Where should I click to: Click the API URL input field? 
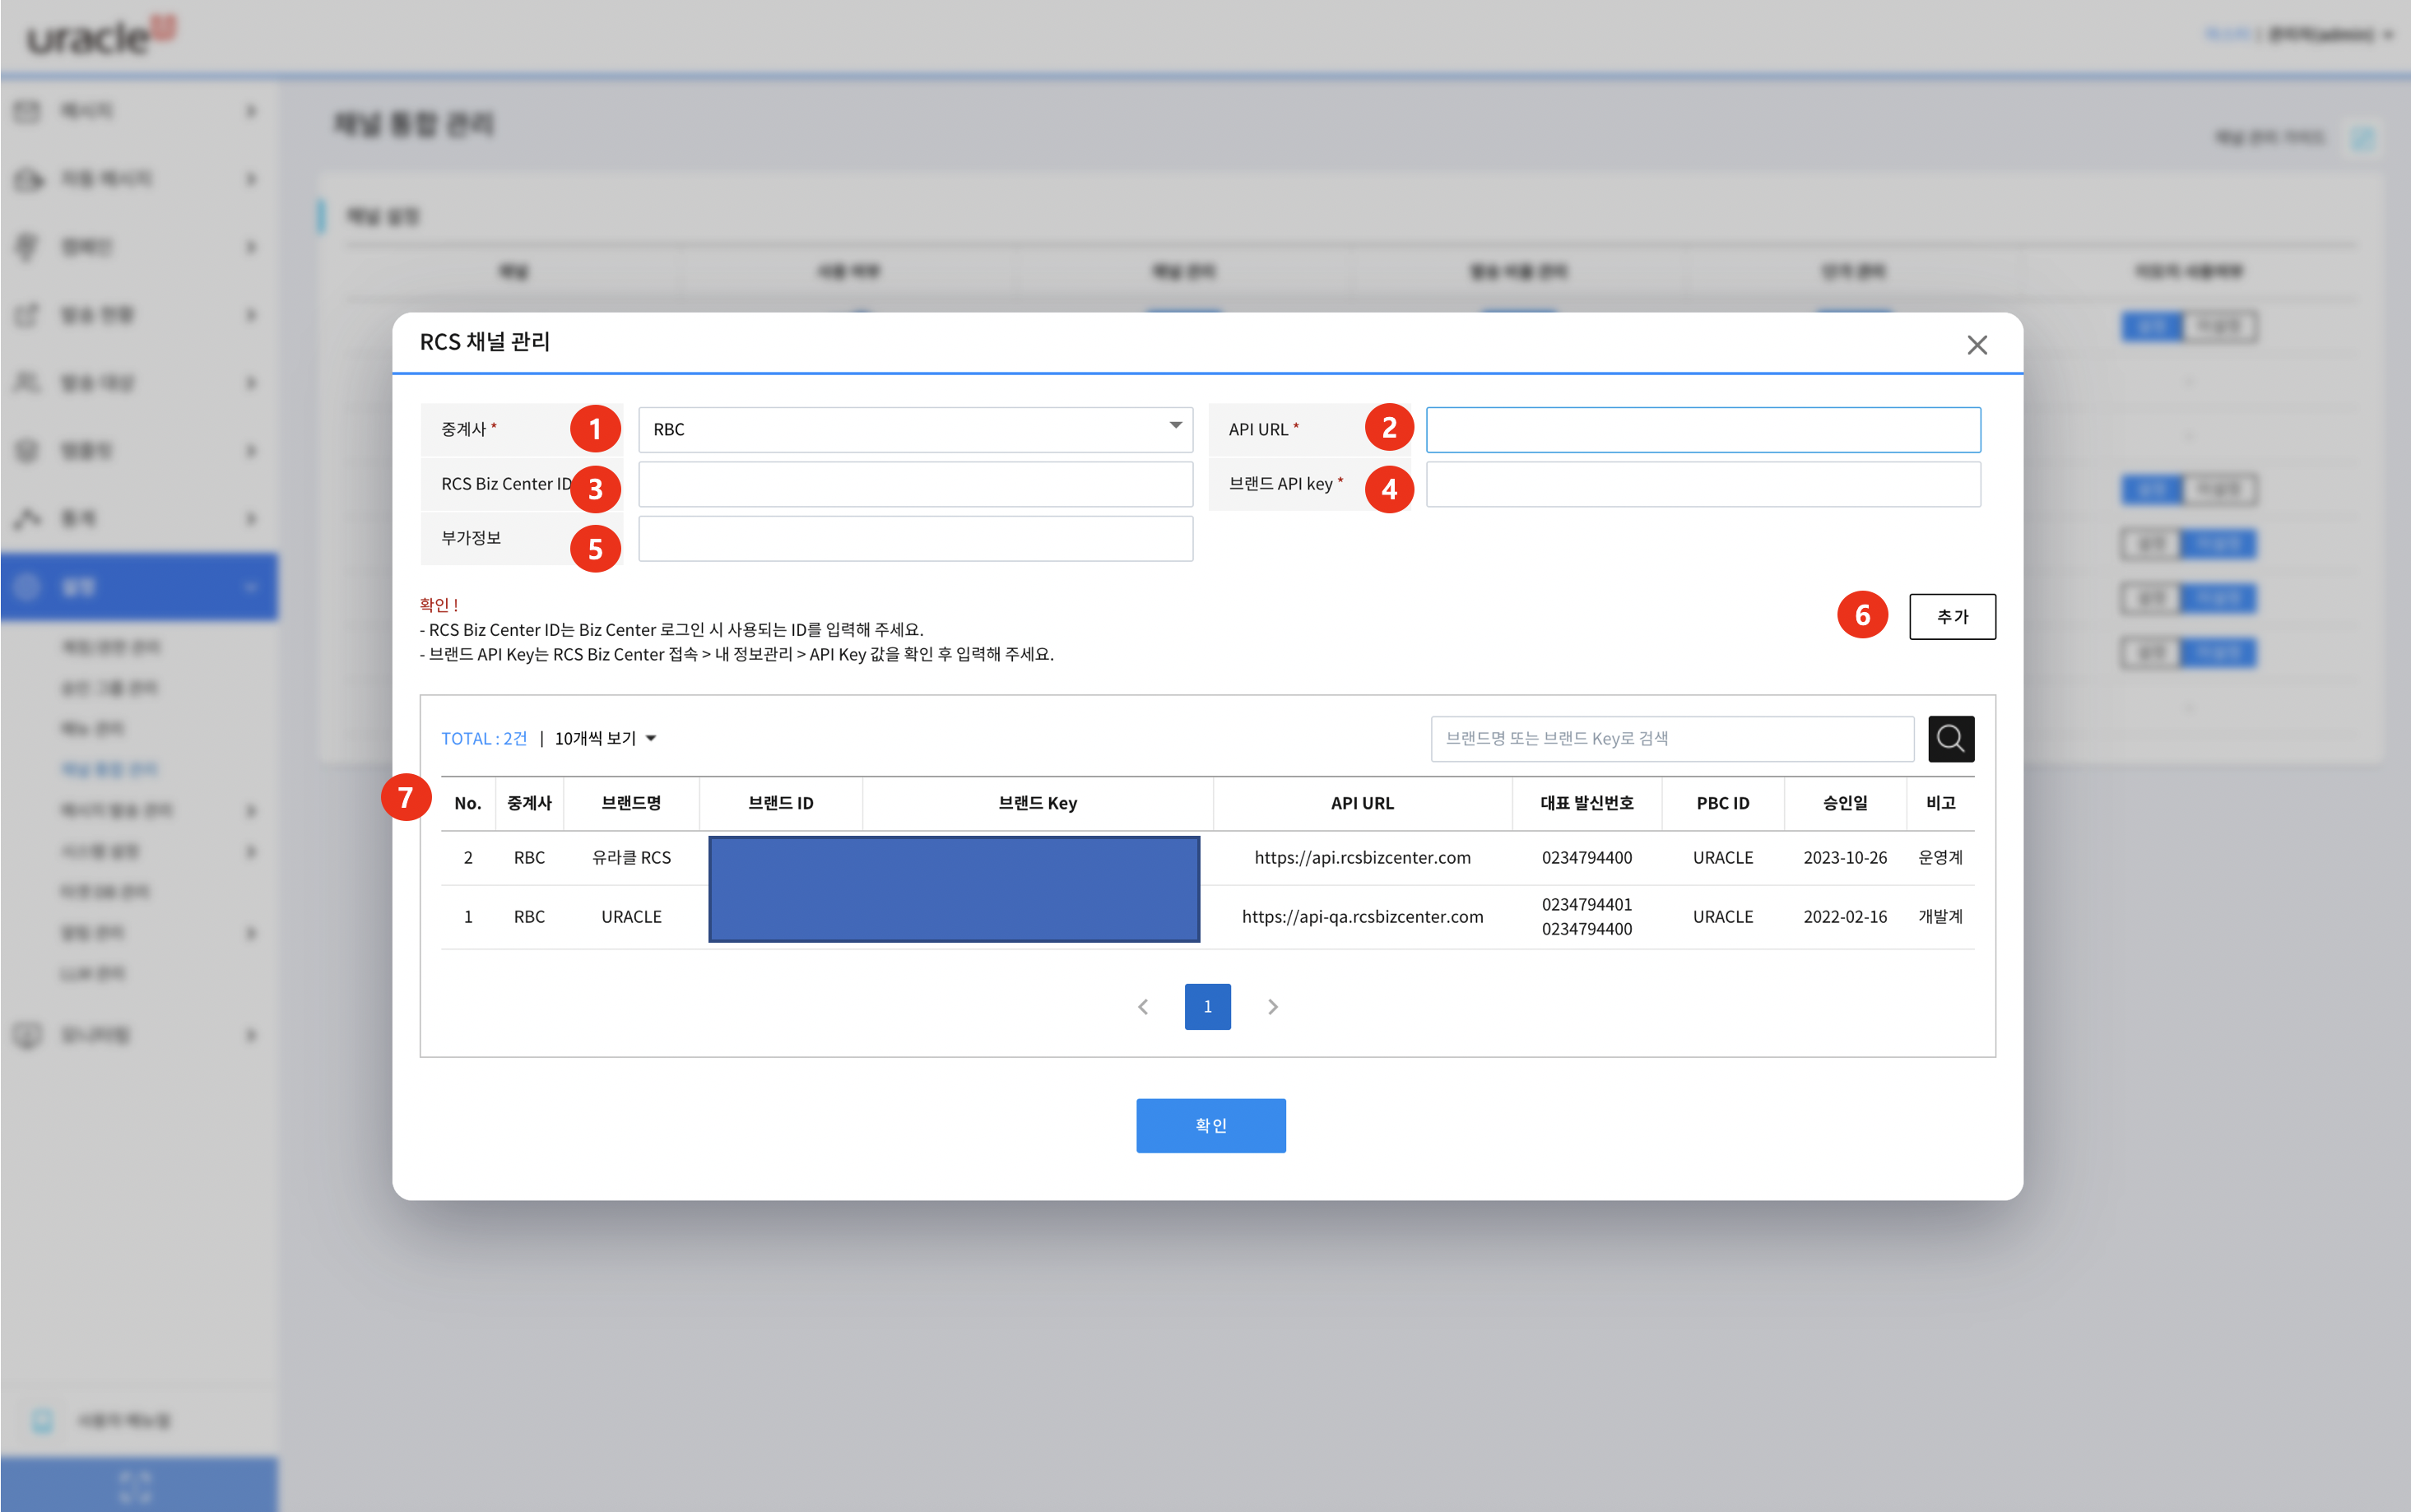(1702, 430)
